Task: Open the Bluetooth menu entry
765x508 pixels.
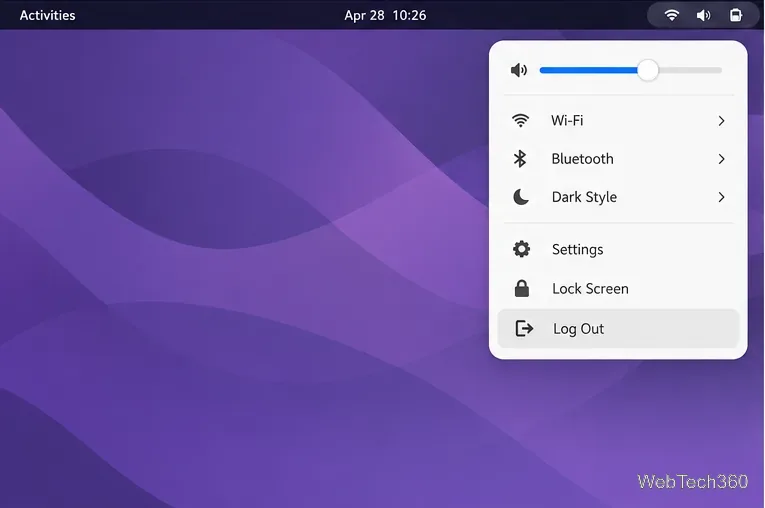Action: 618,159
